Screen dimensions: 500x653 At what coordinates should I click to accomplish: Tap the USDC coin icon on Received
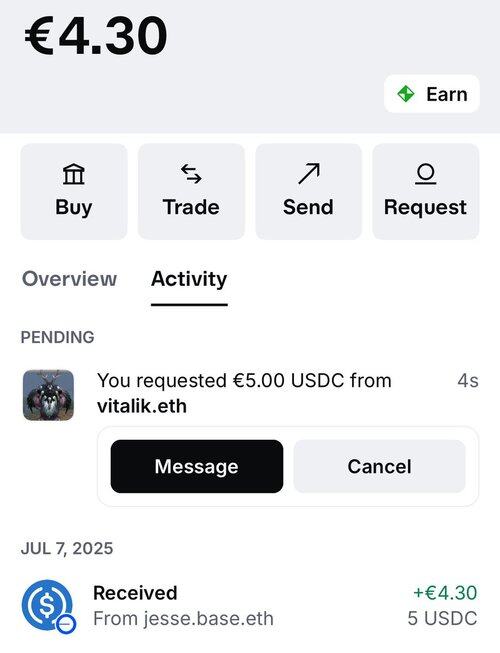pos(48,606)
